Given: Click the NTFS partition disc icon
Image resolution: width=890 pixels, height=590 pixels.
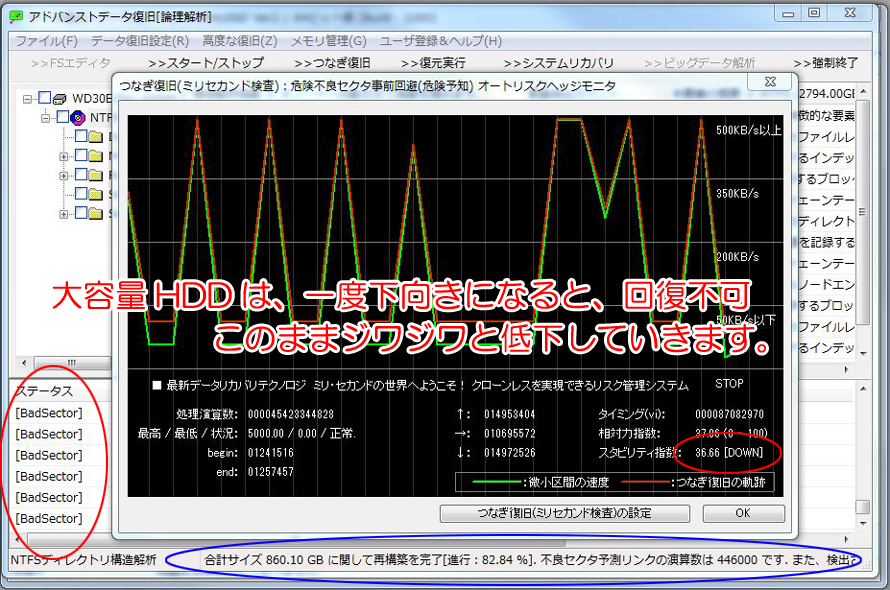Looking at the screenshot, I should [78, 118].
